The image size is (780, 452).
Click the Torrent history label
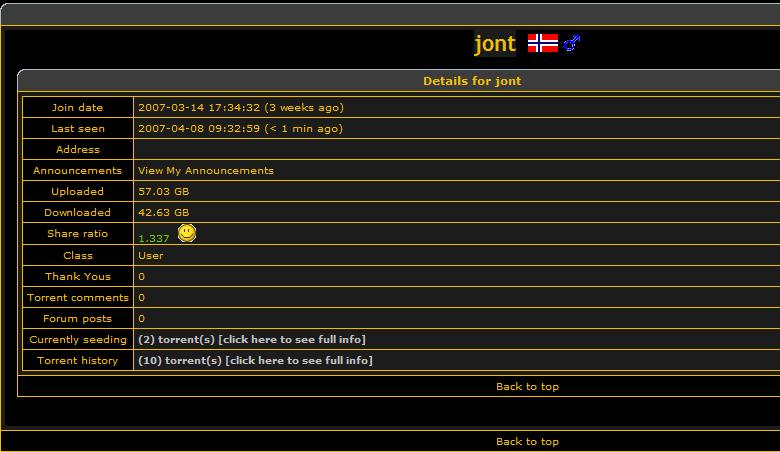78,361
